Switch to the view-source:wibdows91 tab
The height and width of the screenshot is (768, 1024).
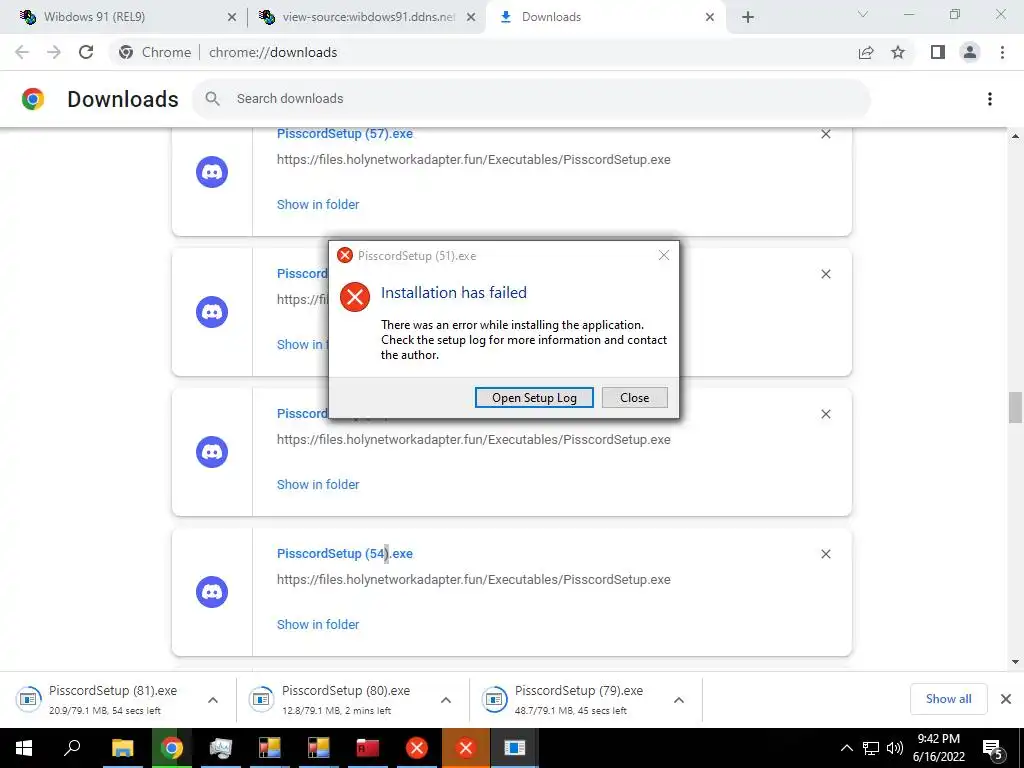(366, 17)
